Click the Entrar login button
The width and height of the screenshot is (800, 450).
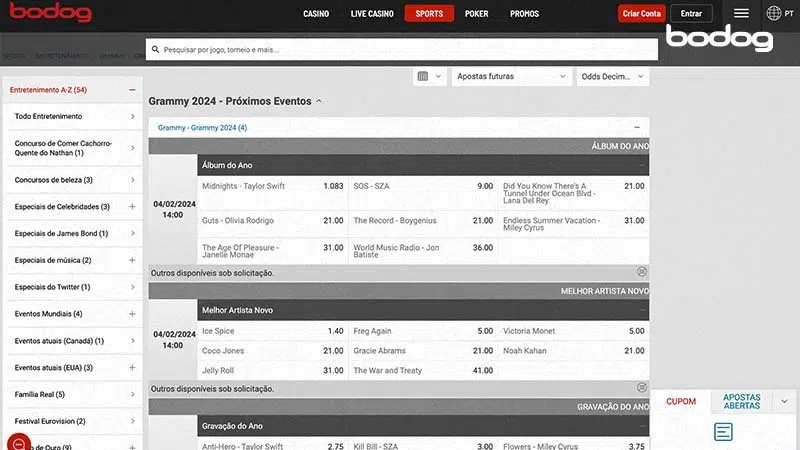coord(691,13)
